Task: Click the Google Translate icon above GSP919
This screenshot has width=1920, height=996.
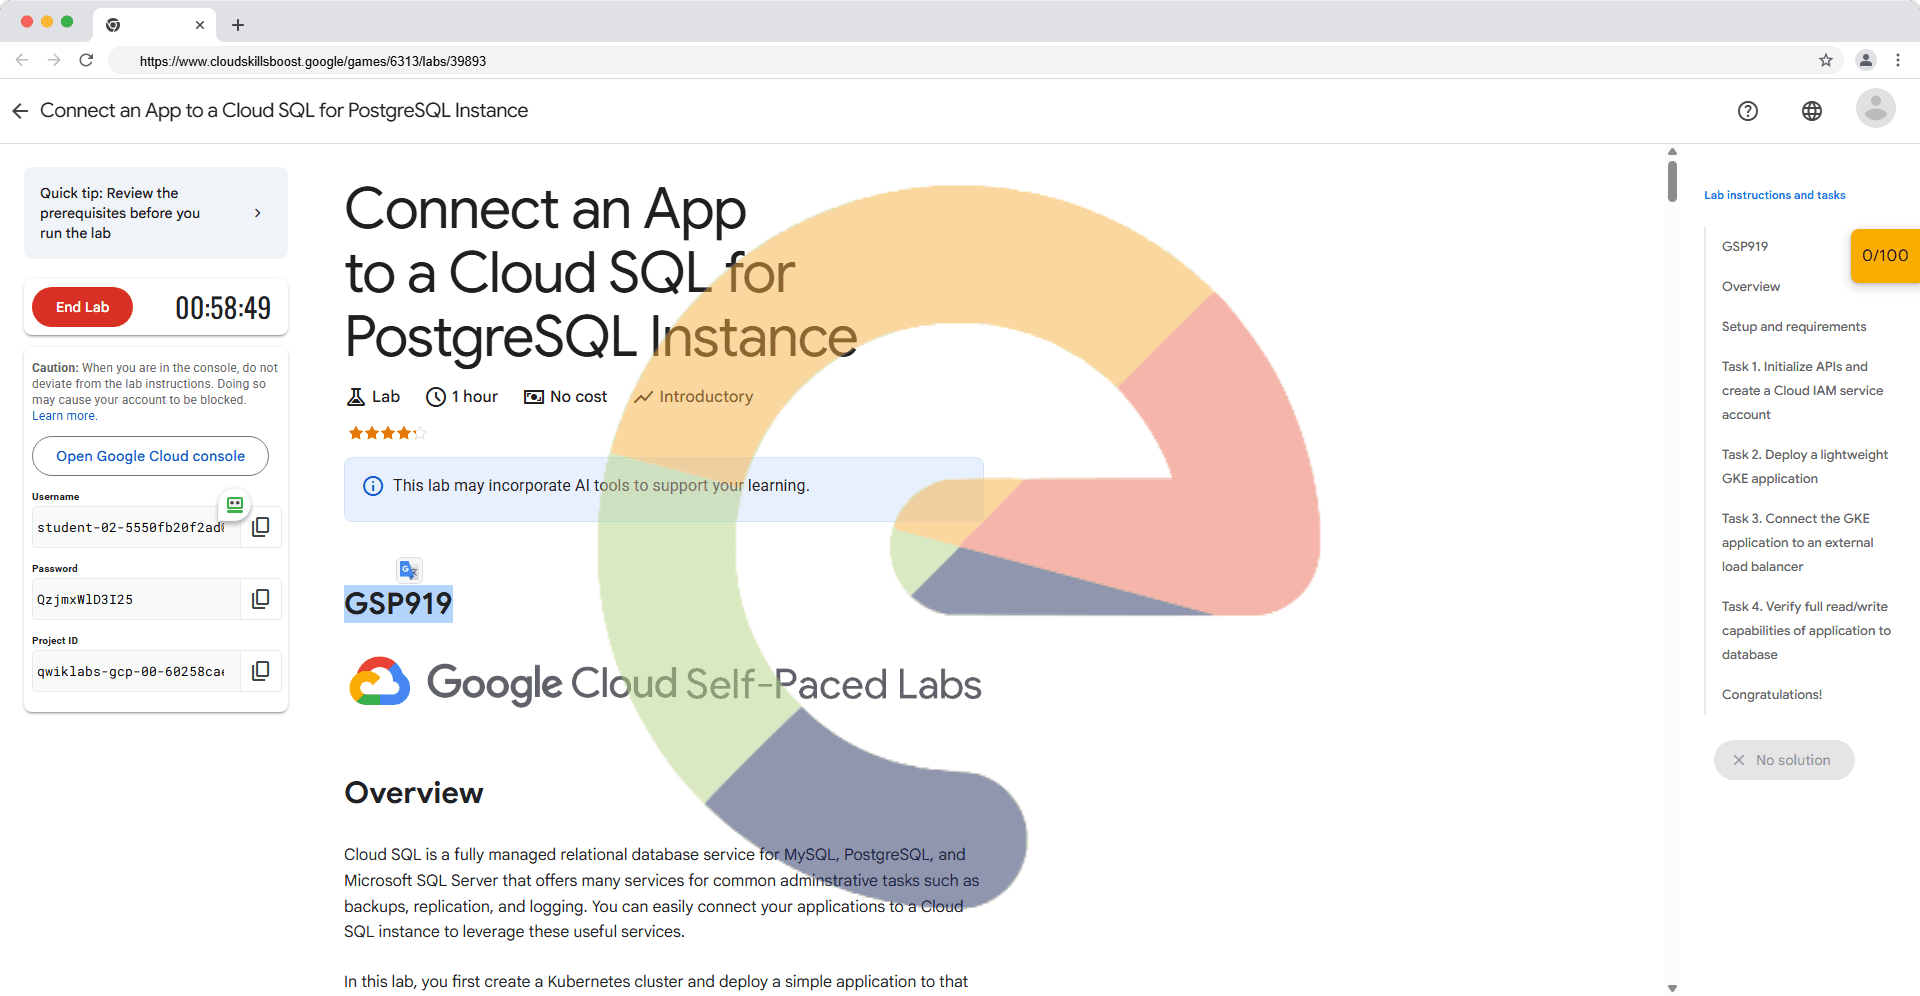Action: click(409, 570)
